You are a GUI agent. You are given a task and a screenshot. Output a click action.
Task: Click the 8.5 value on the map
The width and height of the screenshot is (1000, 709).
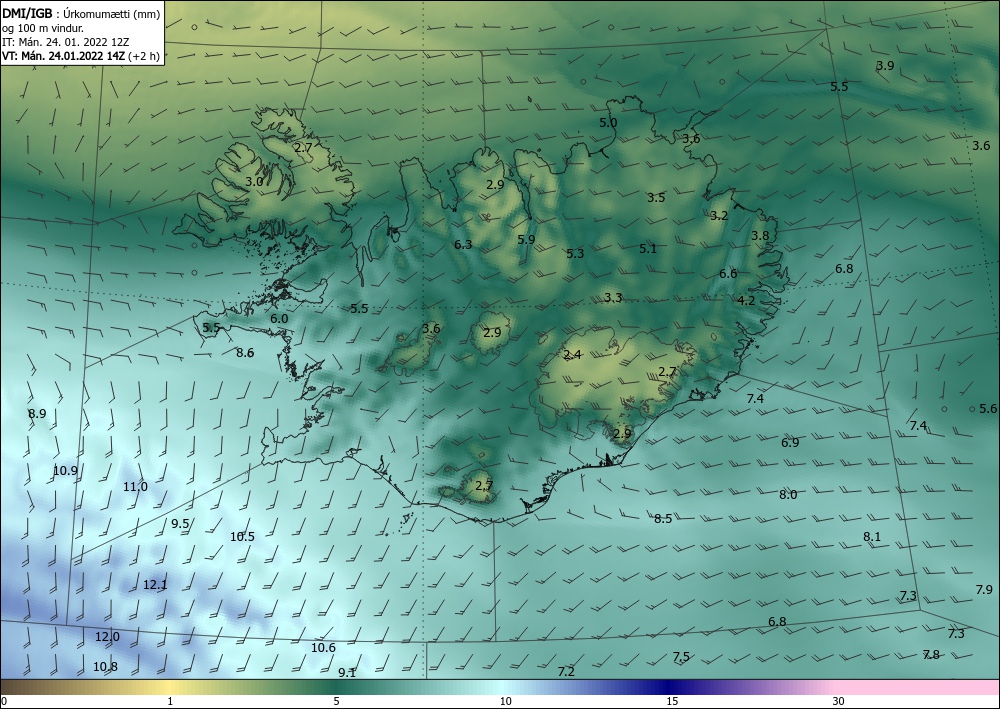tap(663, 518)
